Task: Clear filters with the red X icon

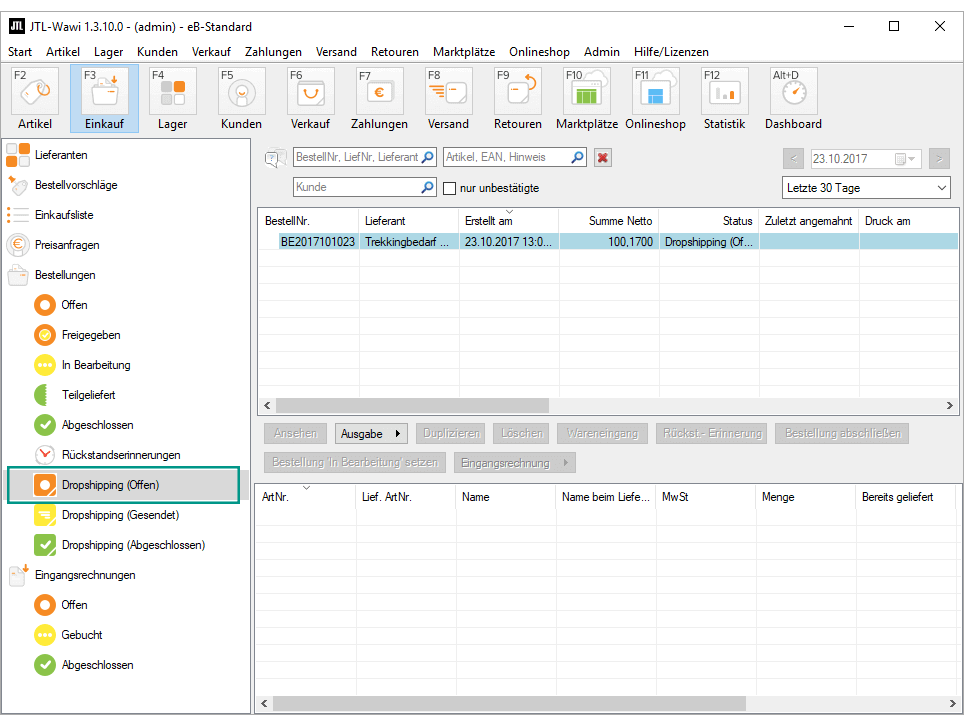Action: tap(602, 158)
